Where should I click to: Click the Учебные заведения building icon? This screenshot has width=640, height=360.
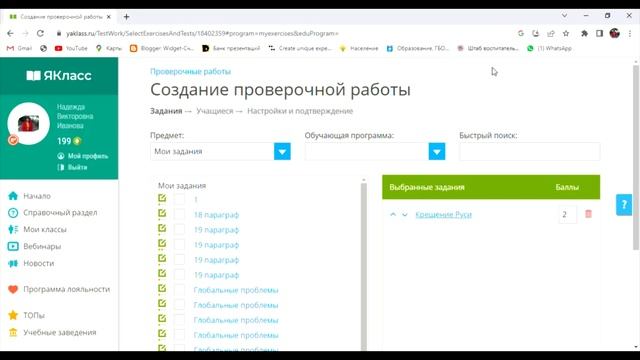click(x=13, y=332)
